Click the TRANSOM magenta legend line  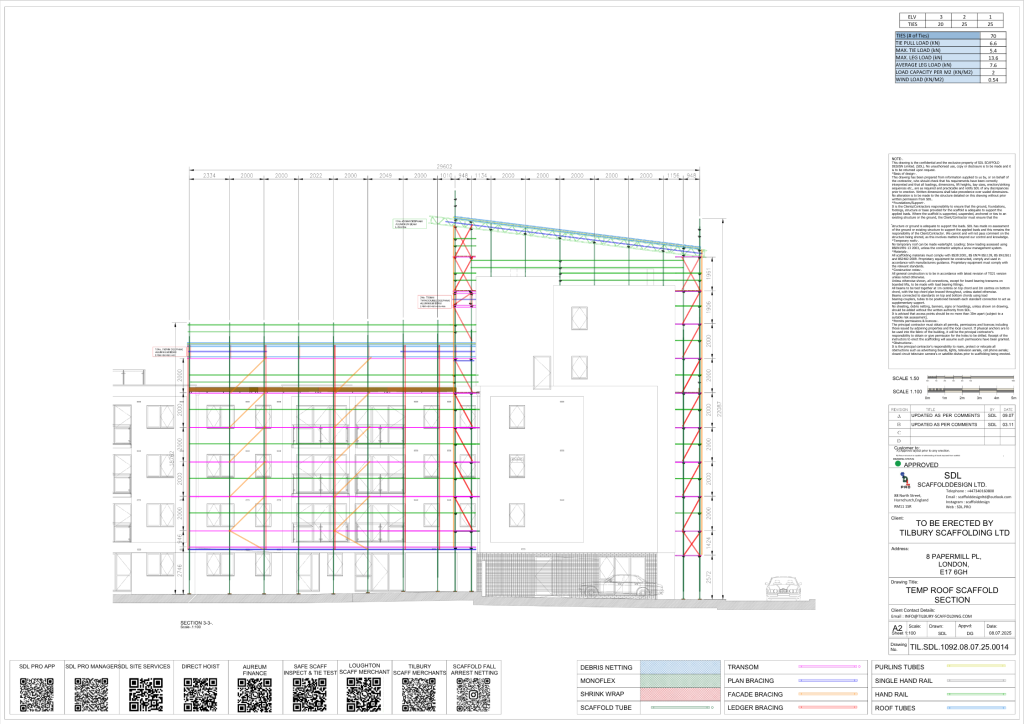pos(829,667)
